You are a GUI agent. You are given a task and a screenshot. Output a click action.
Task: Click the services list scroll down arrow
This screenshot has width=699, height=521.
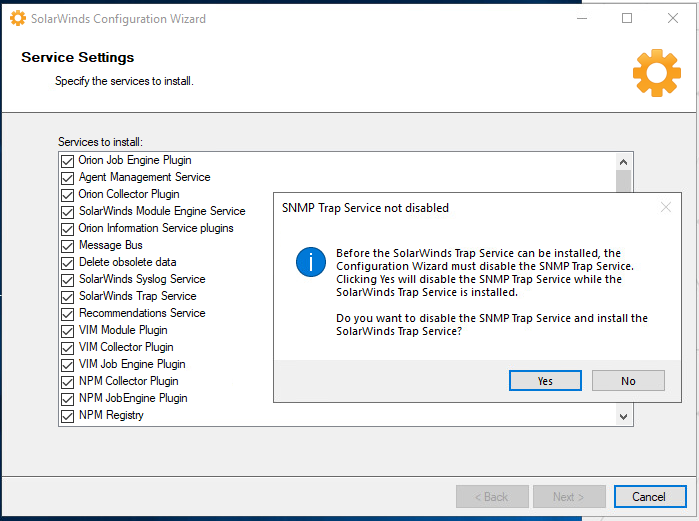(x=623, y=416)
